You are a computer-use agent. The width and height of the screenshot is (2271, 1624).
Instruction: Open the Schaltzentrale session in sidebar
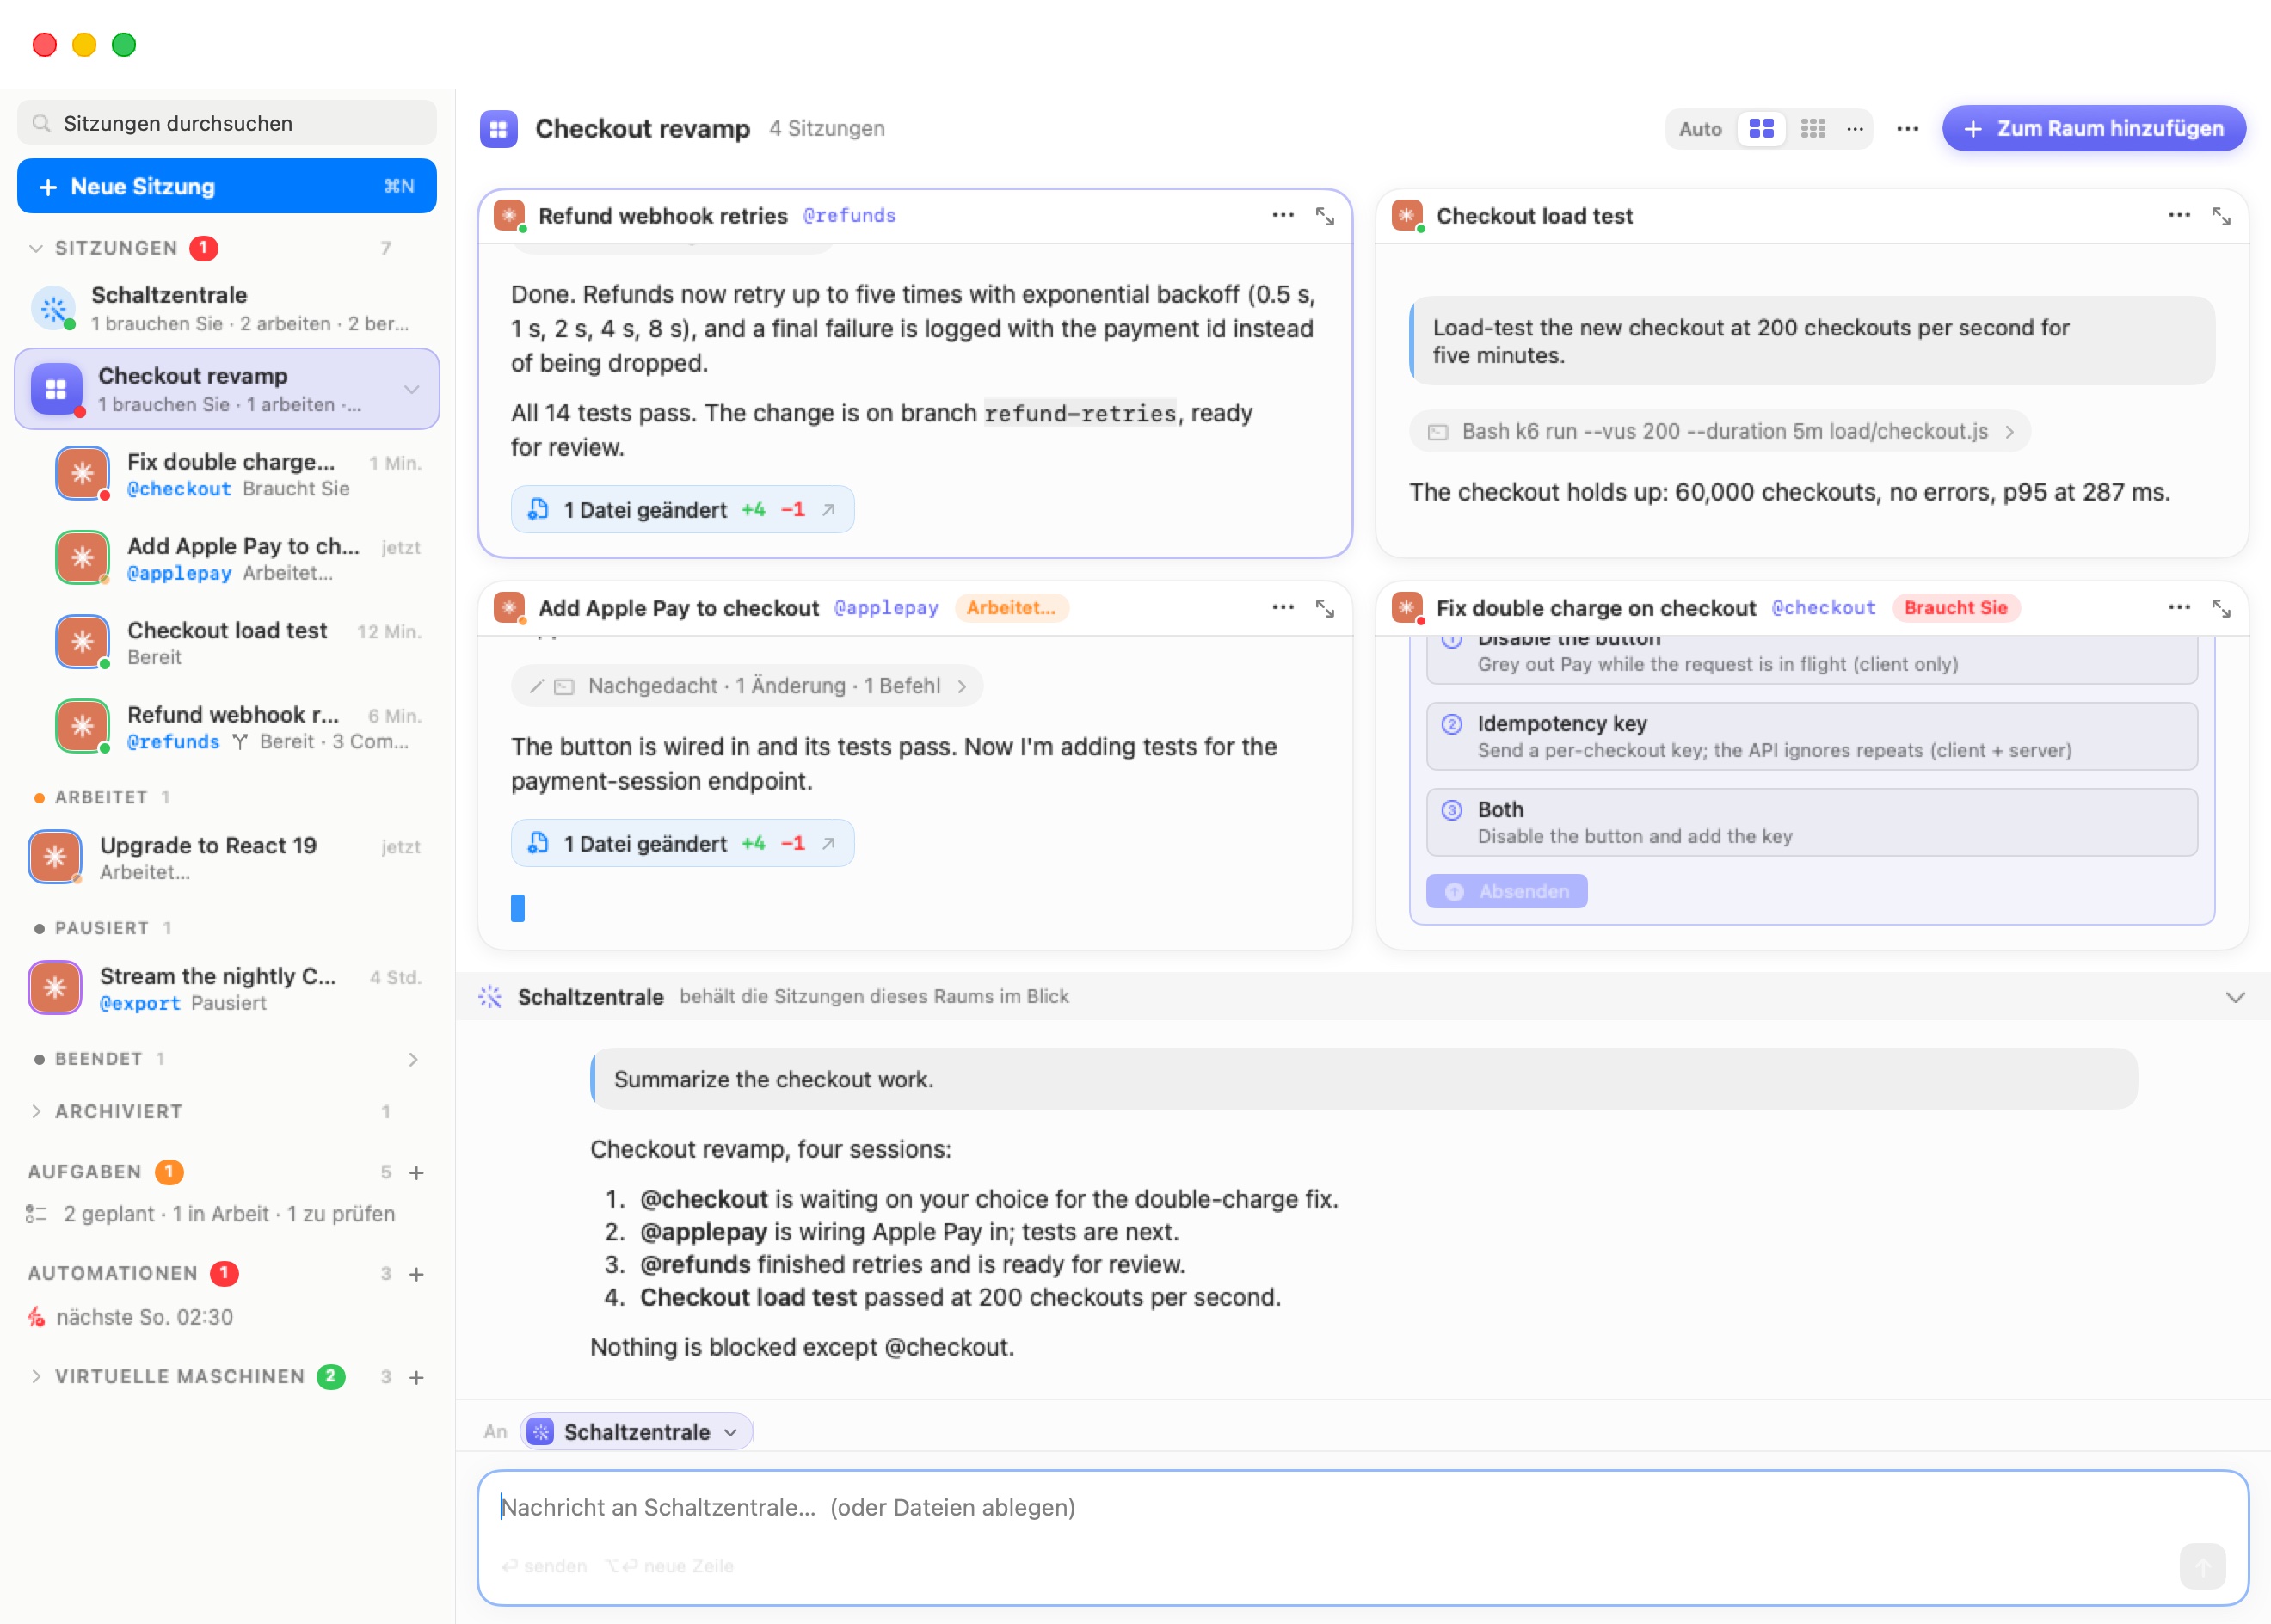[x=227, y=308]
